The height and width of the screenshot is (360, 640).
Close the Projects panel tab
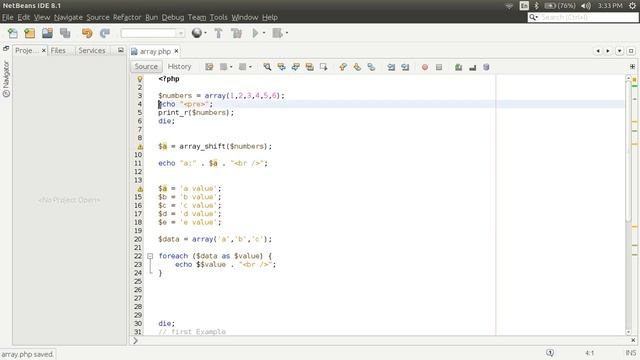[x=44, y=50]
